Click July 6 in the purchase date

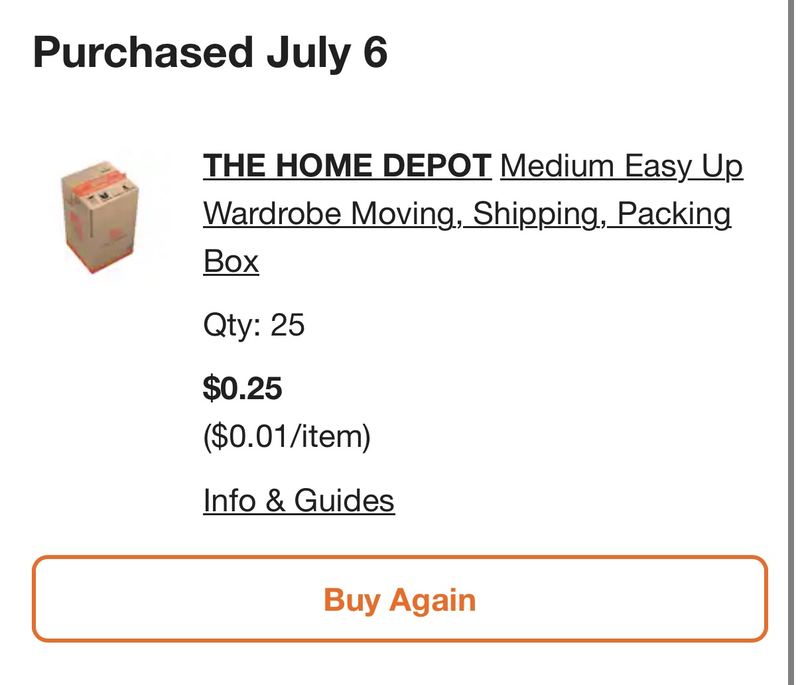[327, 54]
